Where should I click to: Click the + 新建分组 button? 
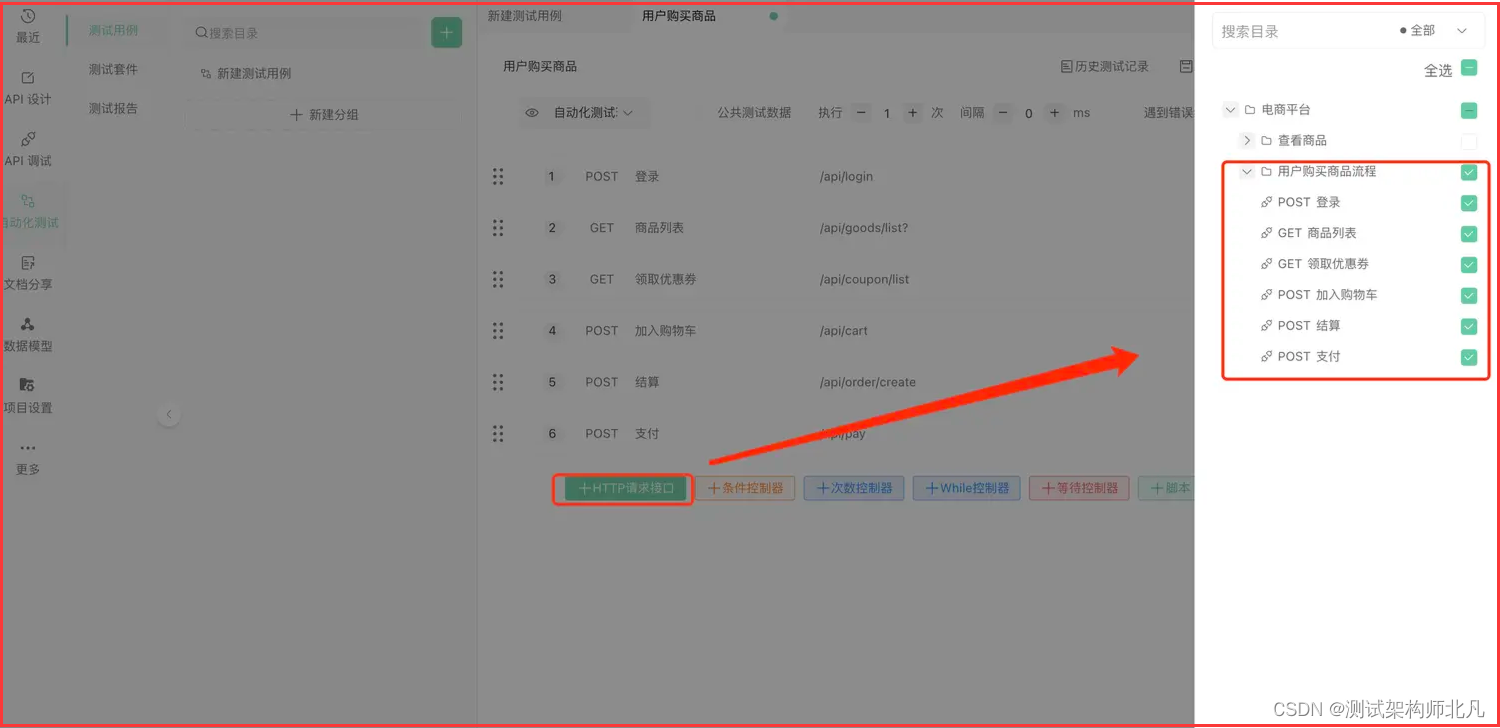point(324,115)
